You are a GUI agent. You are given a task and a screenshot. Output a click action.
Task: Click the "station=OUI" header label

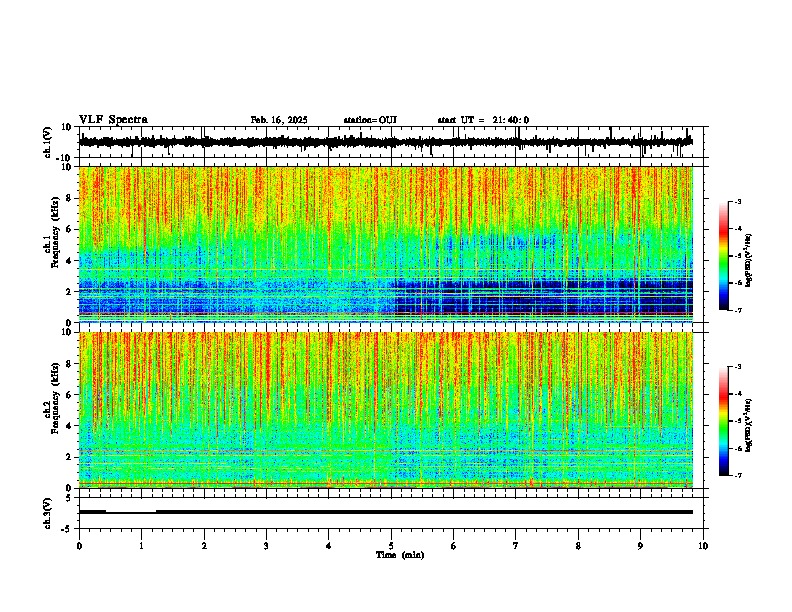(370, 120)
